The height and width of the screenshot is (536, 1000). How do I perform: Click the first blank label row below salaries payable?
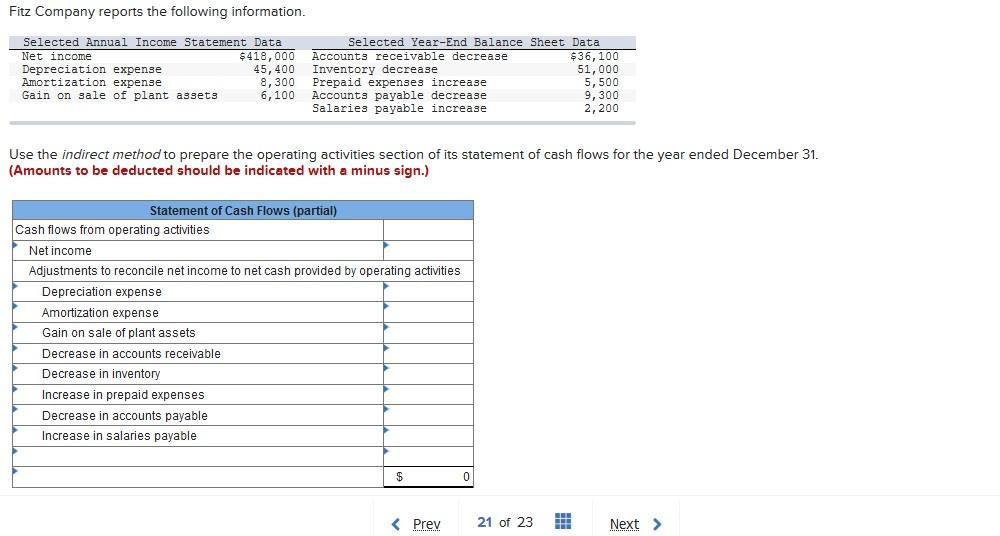point(198,456)
